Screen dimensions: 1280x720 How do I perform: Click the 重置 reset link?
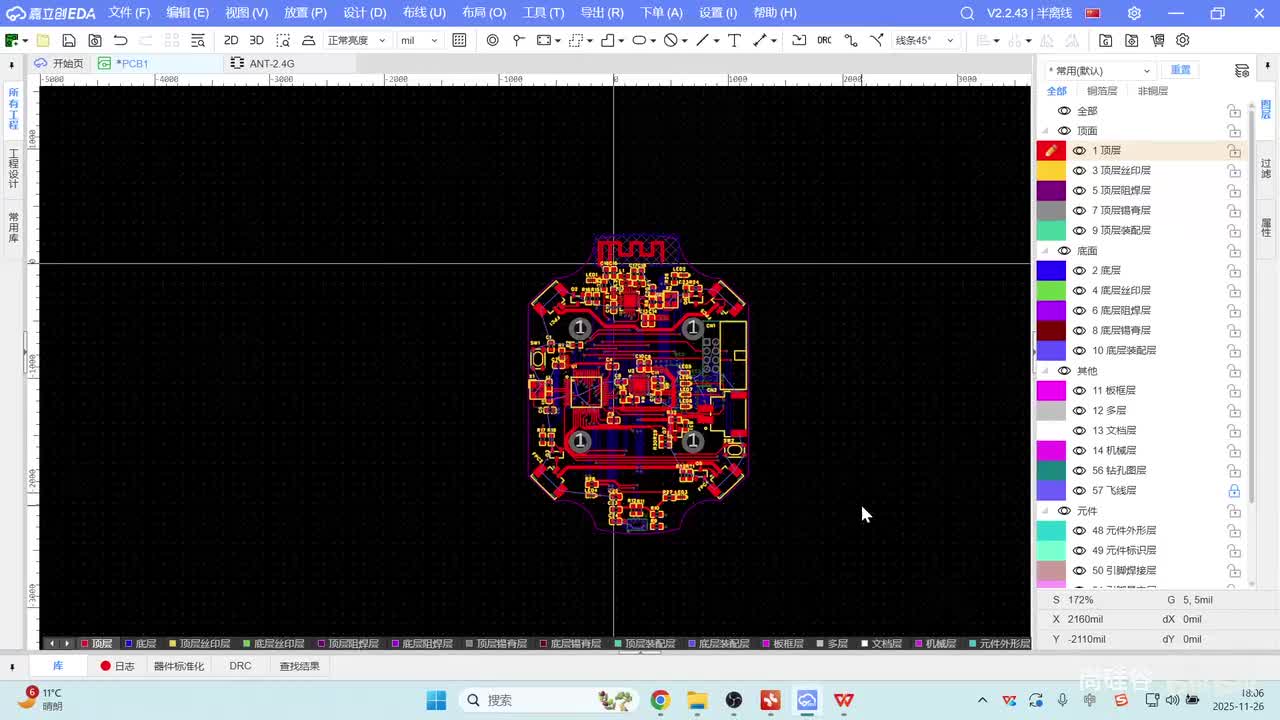pyautogui.click(x=1181, y=70)
